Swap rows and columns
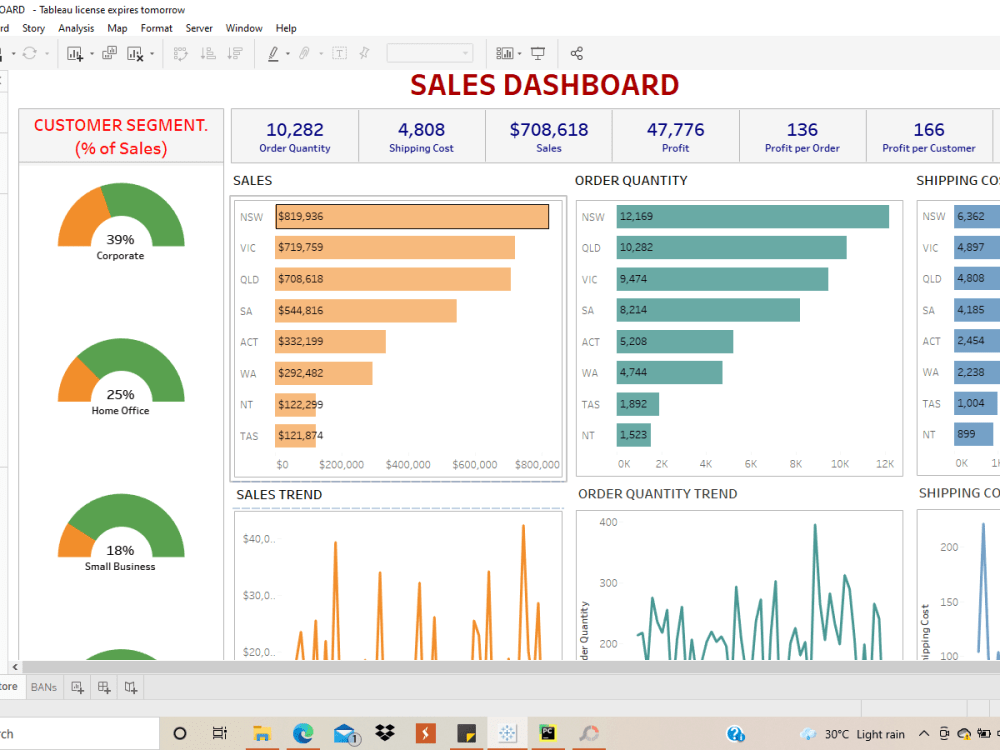The width and height of the screenshot is (1000, 750). click(181, 53)
